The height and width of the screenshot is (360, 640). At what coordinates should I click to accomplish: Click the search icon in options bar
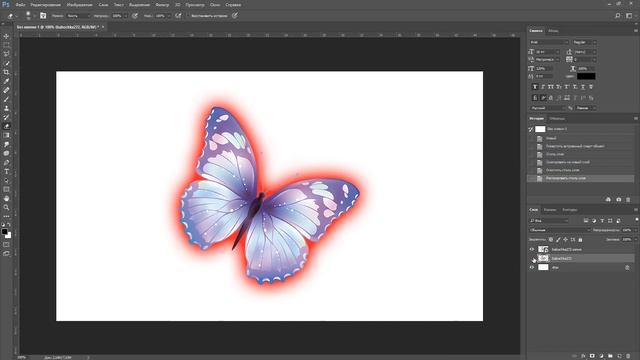[x=618, y=16]
